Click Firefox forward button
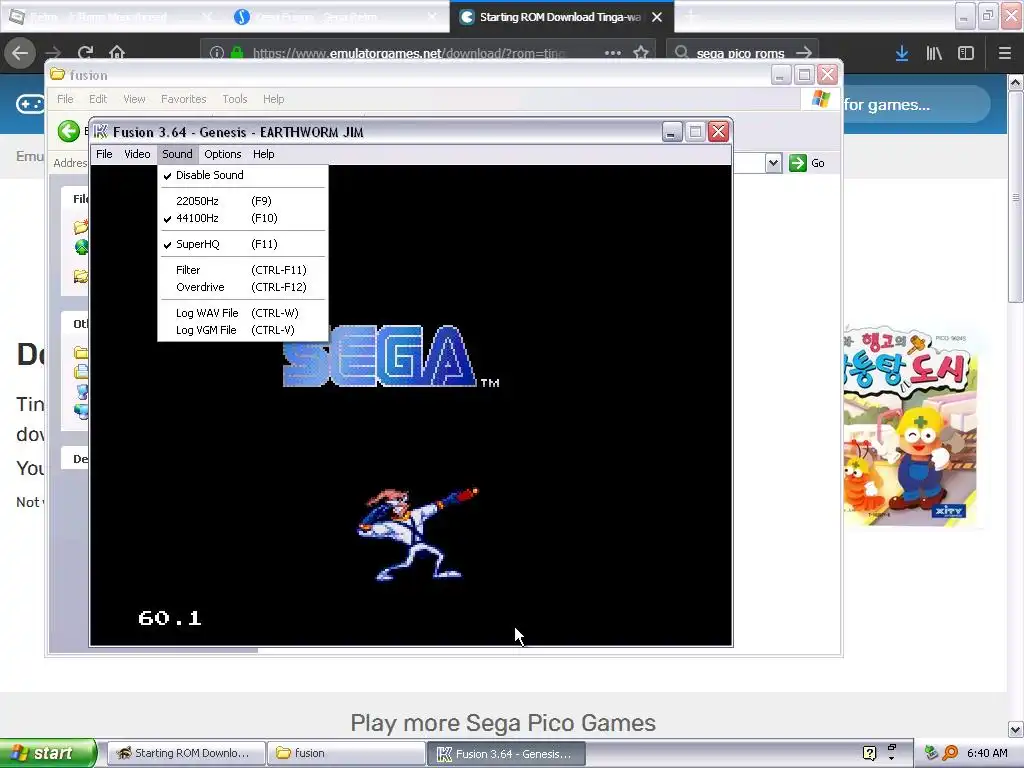 [x=54, y=53]
